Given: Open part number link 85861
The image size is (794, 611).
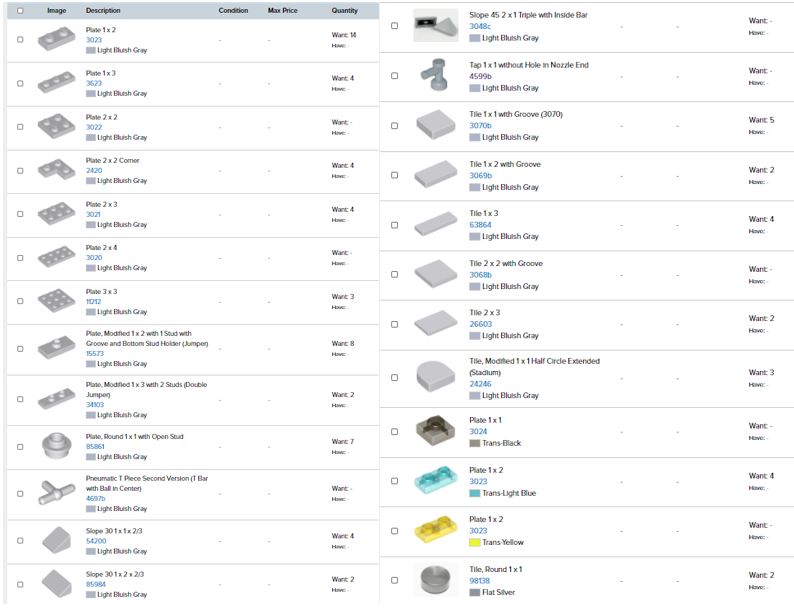Looking at the screenshot, I should 94,446.
